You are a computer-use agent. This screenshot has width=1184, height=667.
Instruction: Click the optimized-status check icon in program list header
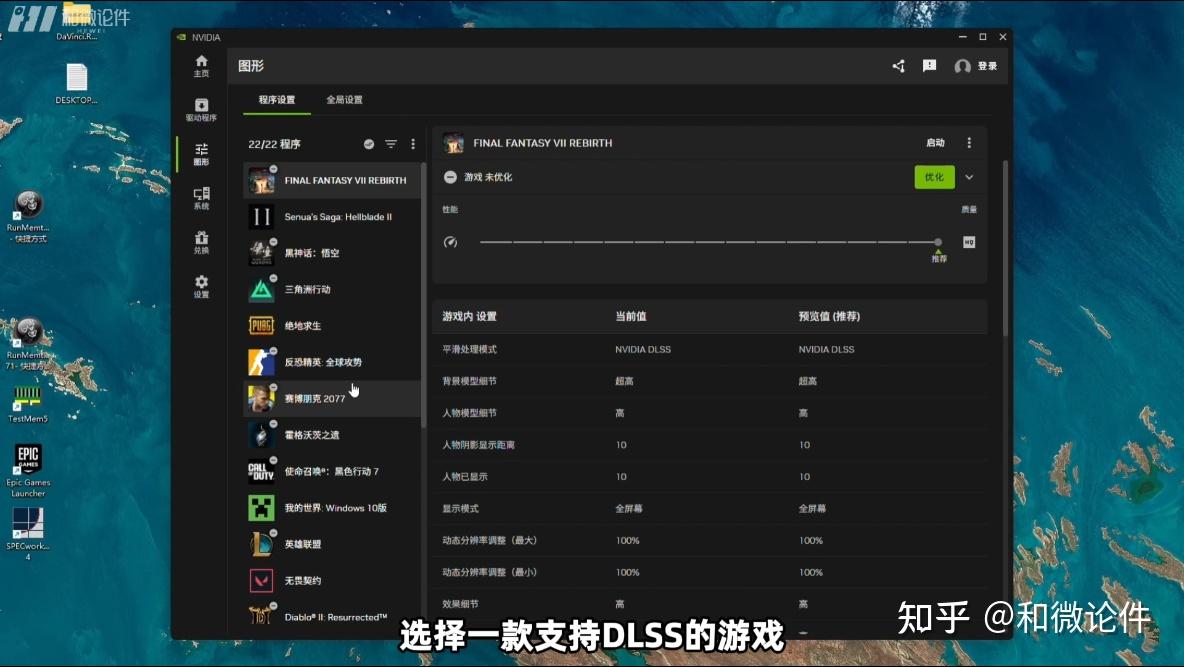pyautogui.click(x=368, y=144)
